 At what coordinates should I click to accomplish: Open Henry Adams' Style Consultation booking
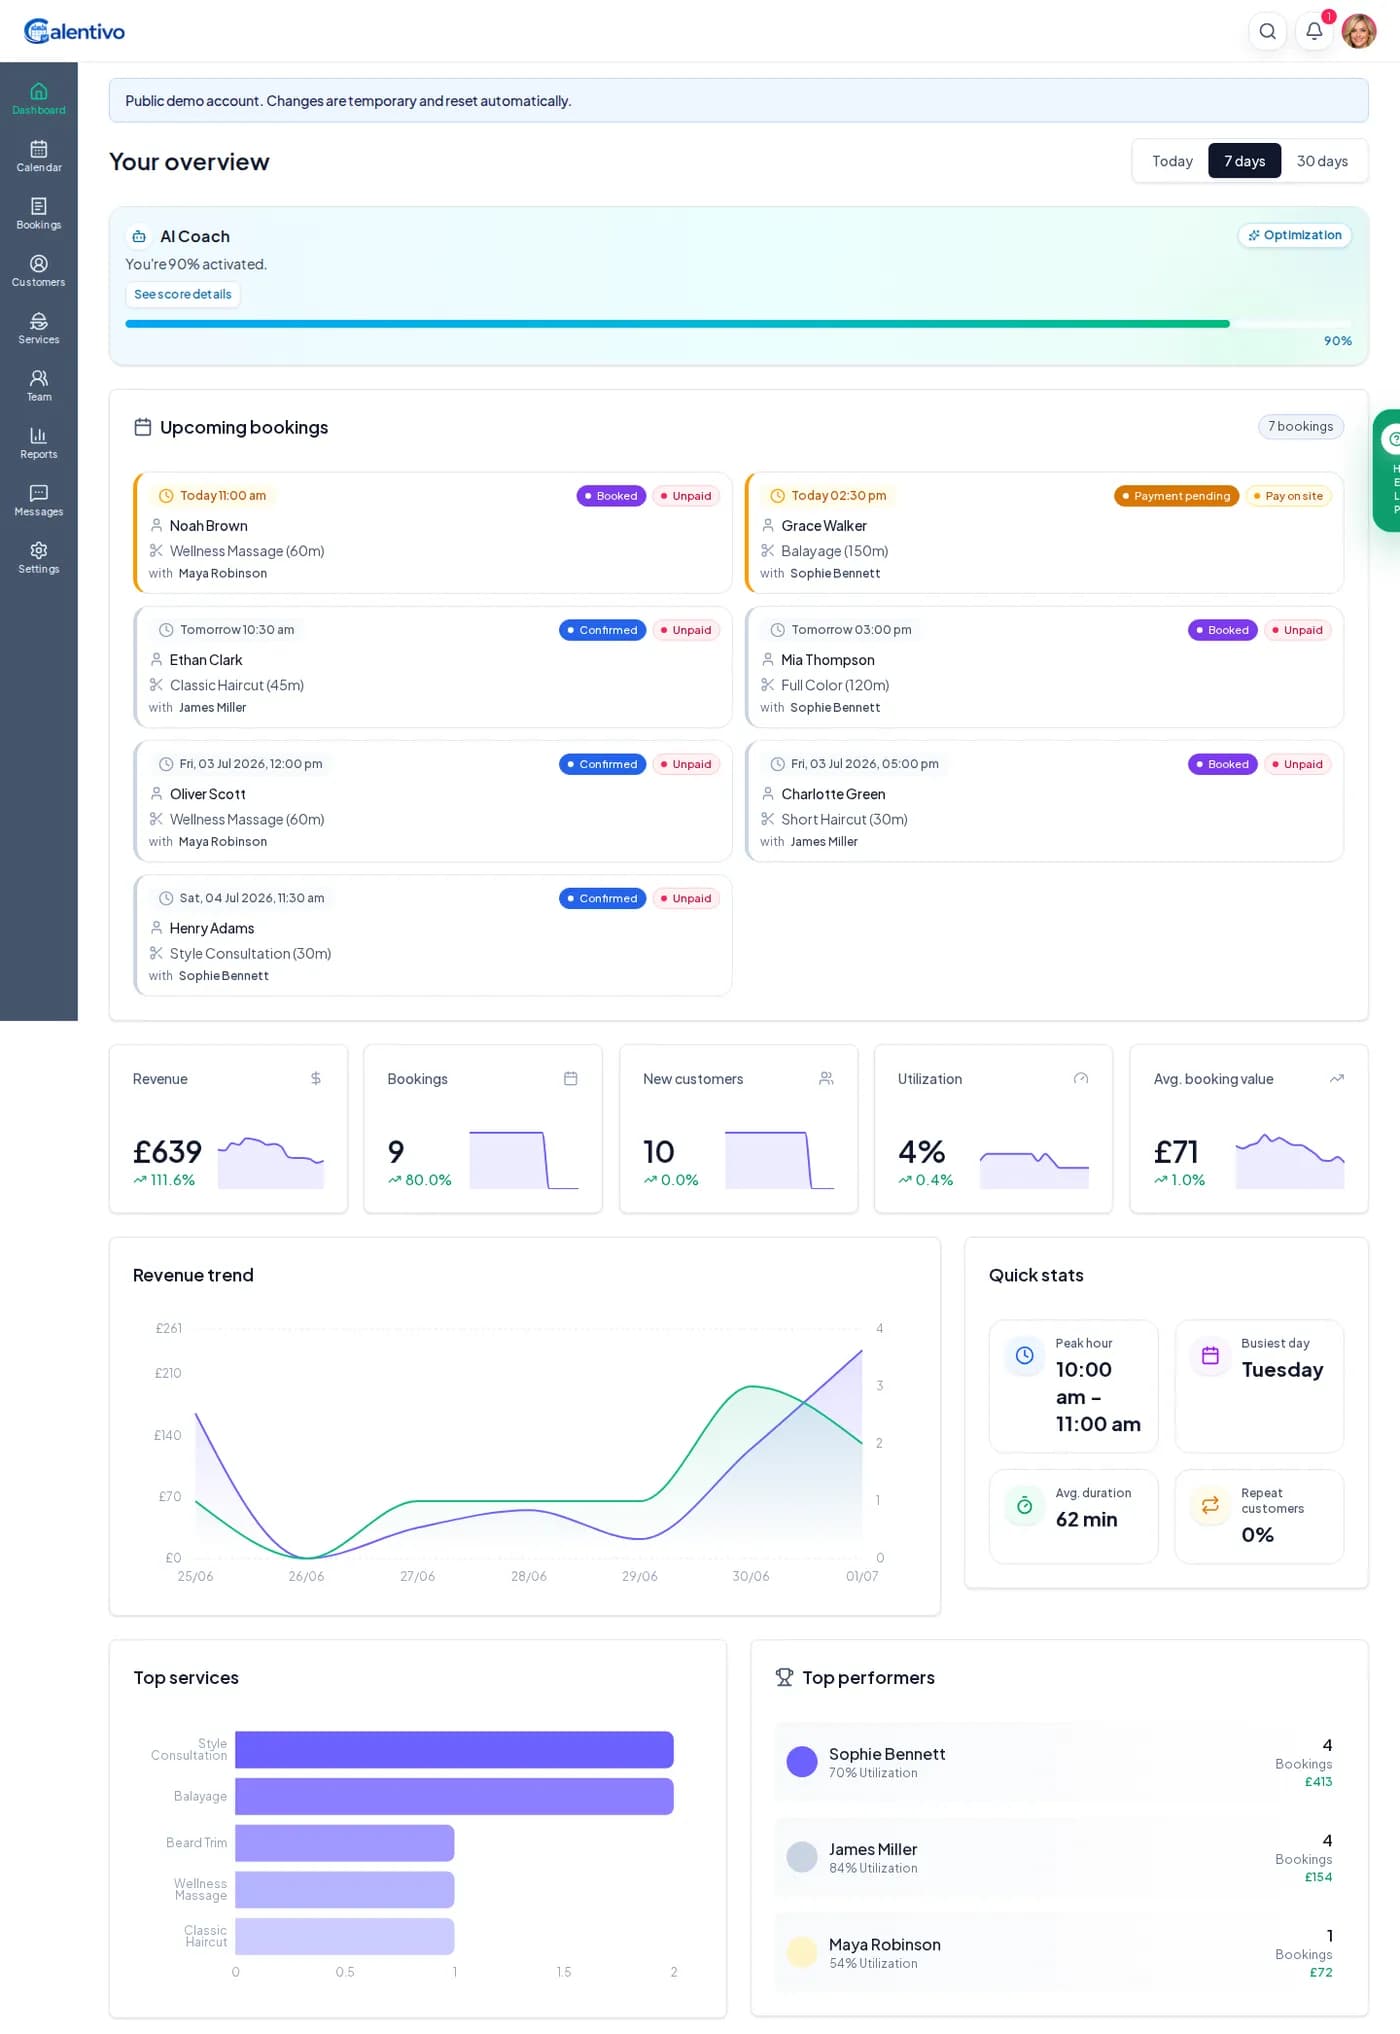(433, 935)
